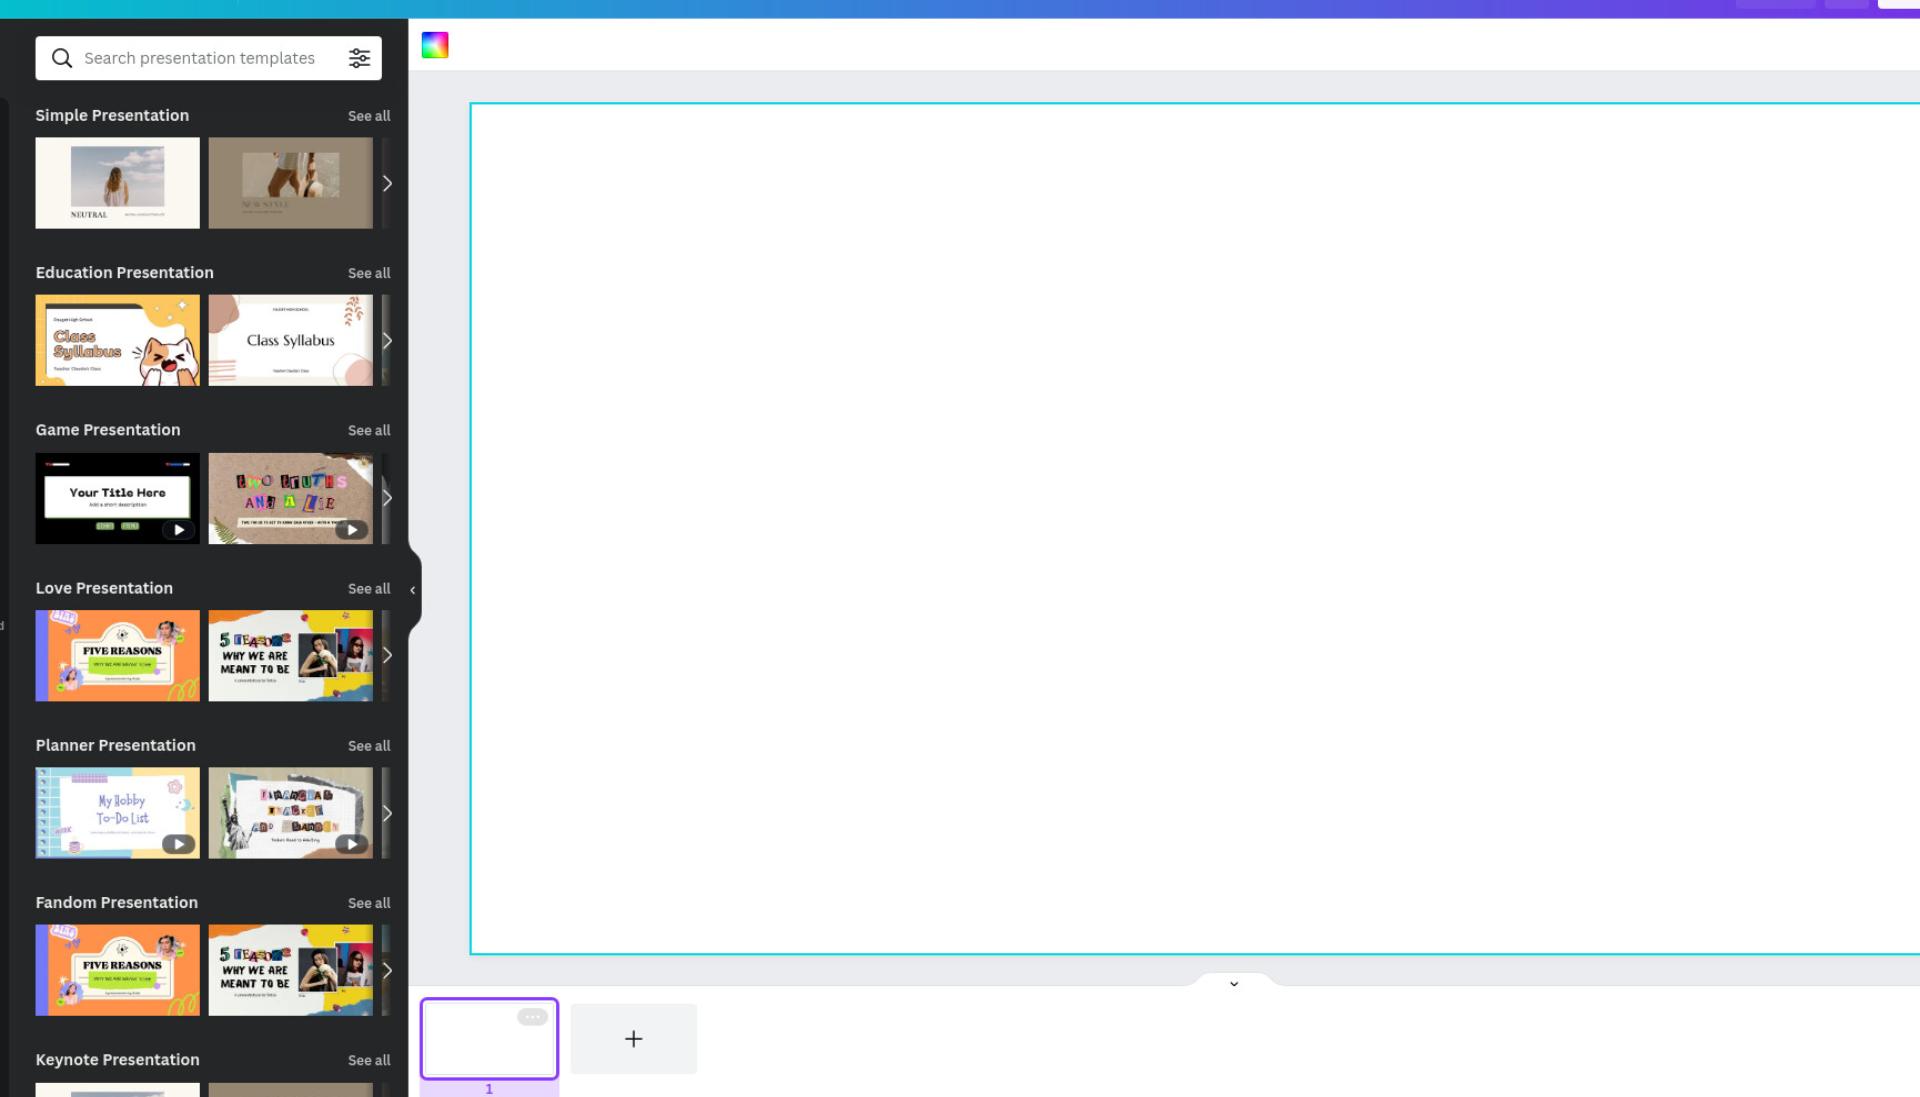Image resolution: width=1920 pixels, height=1097 pixels.
Task: See all Keynote Presentation templates
Action: tap(369, 1060)
